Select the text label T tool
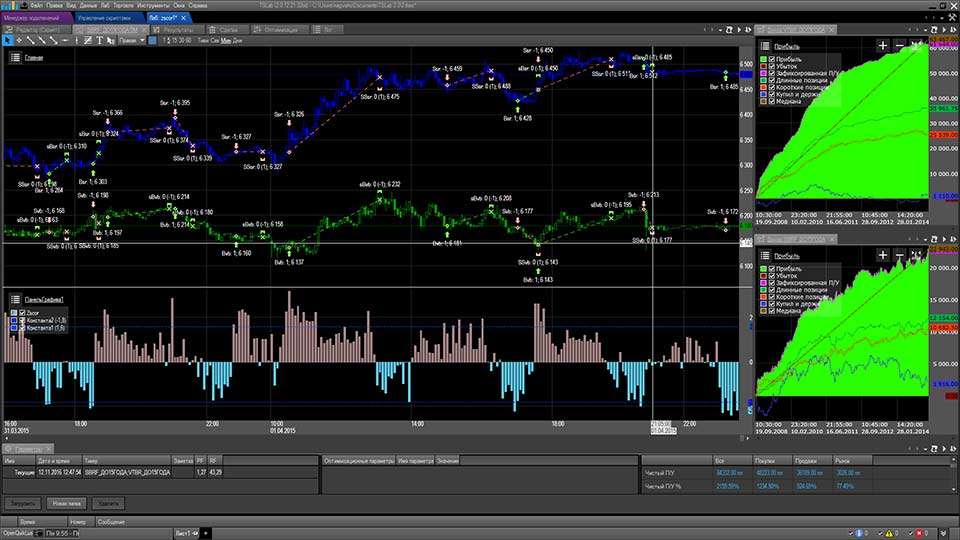 click(x=99, y=40)
